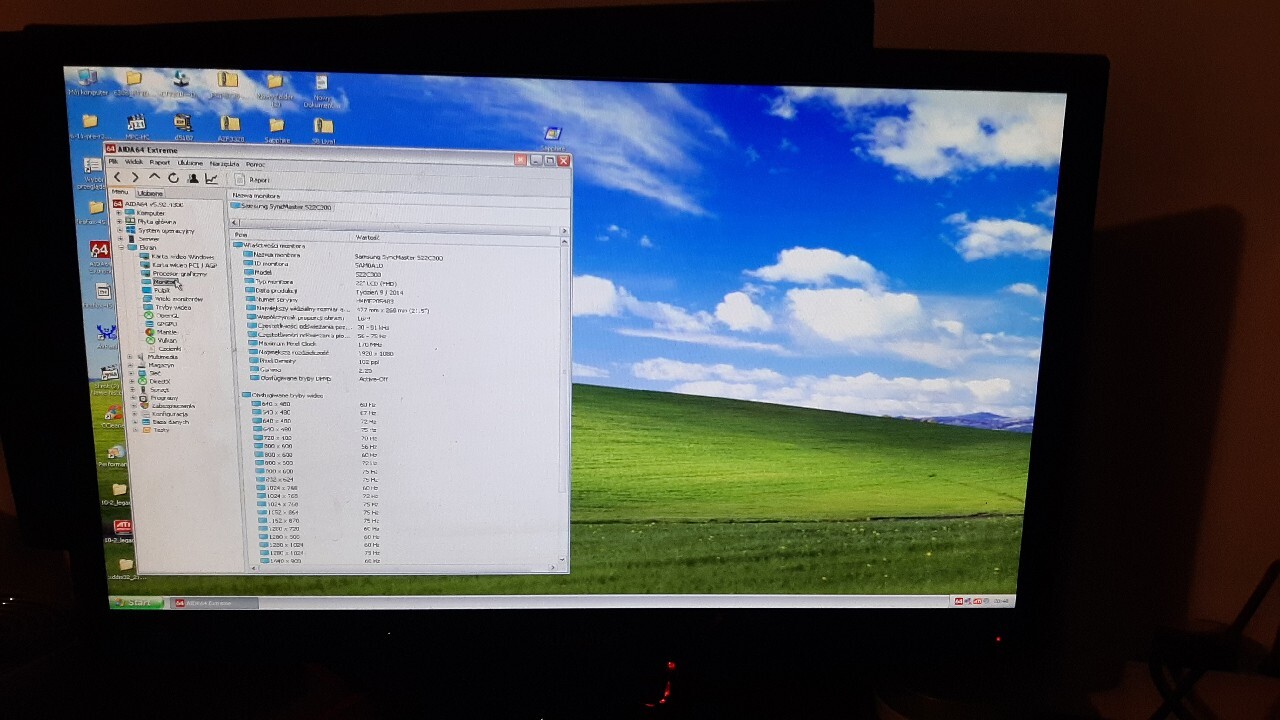This screenshot has width=1280, height=720.
Task: Collapse the Ekran tree node
Action: coord(120,247)
